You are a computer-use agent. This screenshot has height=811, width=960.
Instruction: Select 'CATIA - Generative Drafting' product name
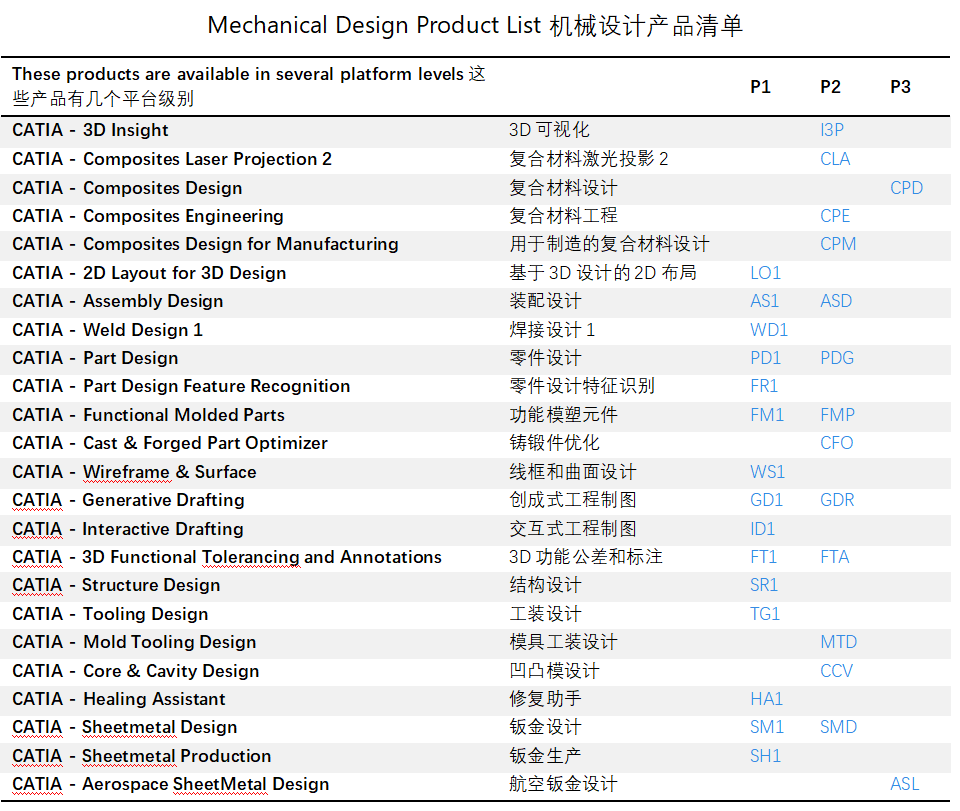[x=129, y=500]
